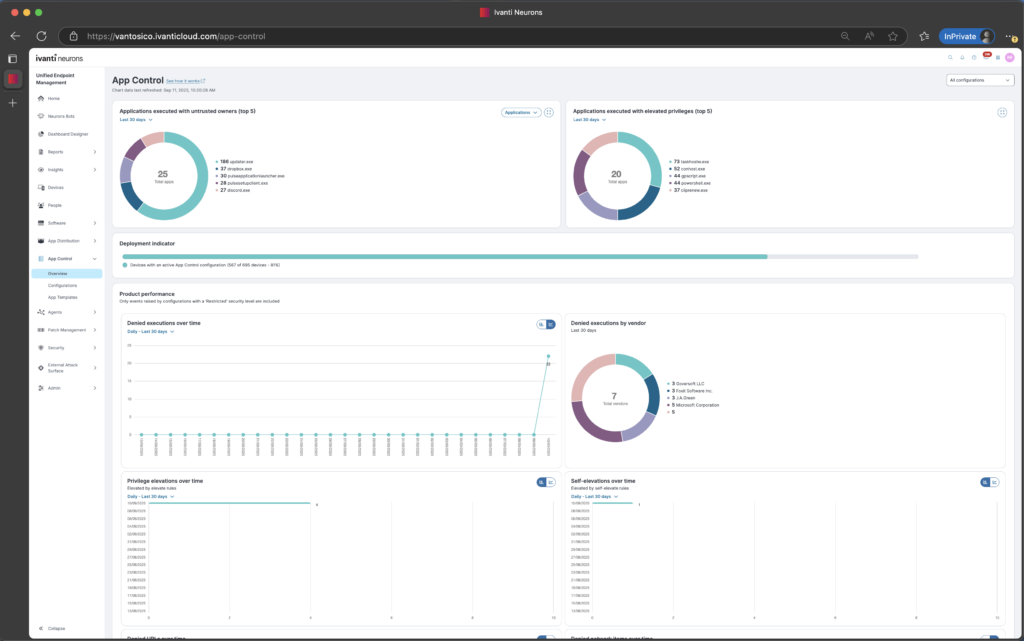The height and width of the screenshot is (641, 1024).
Task: Open the search icon in Ivanti header
Action: (950, 57)
